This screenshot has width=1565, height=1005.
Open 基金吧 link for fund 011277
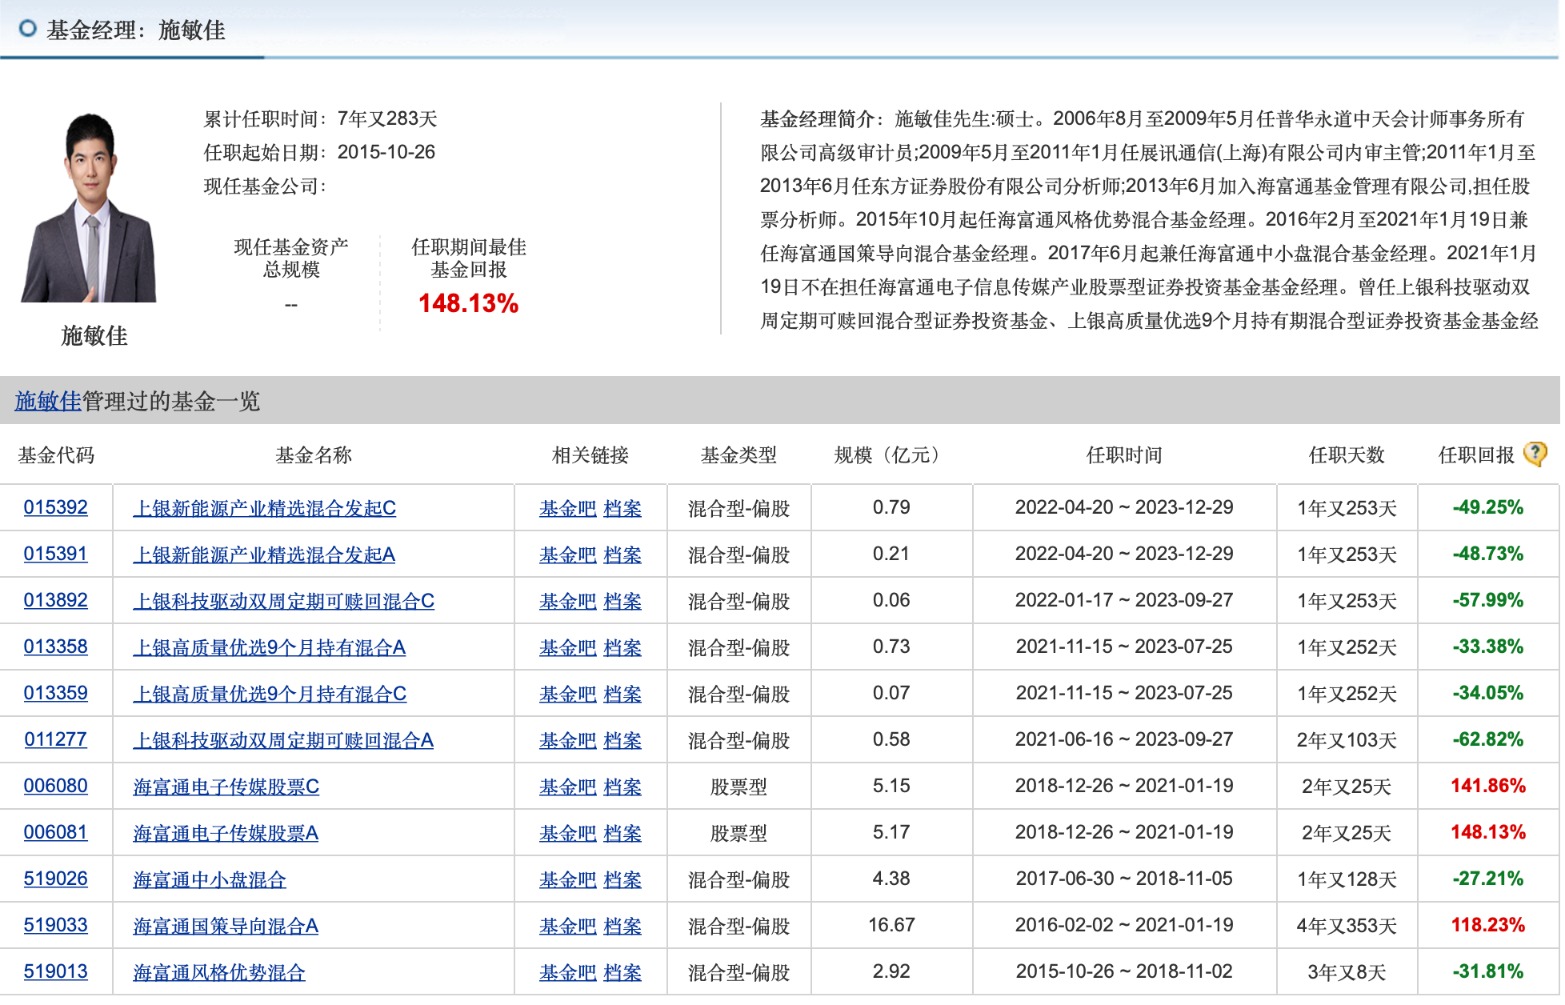(568, 740)
